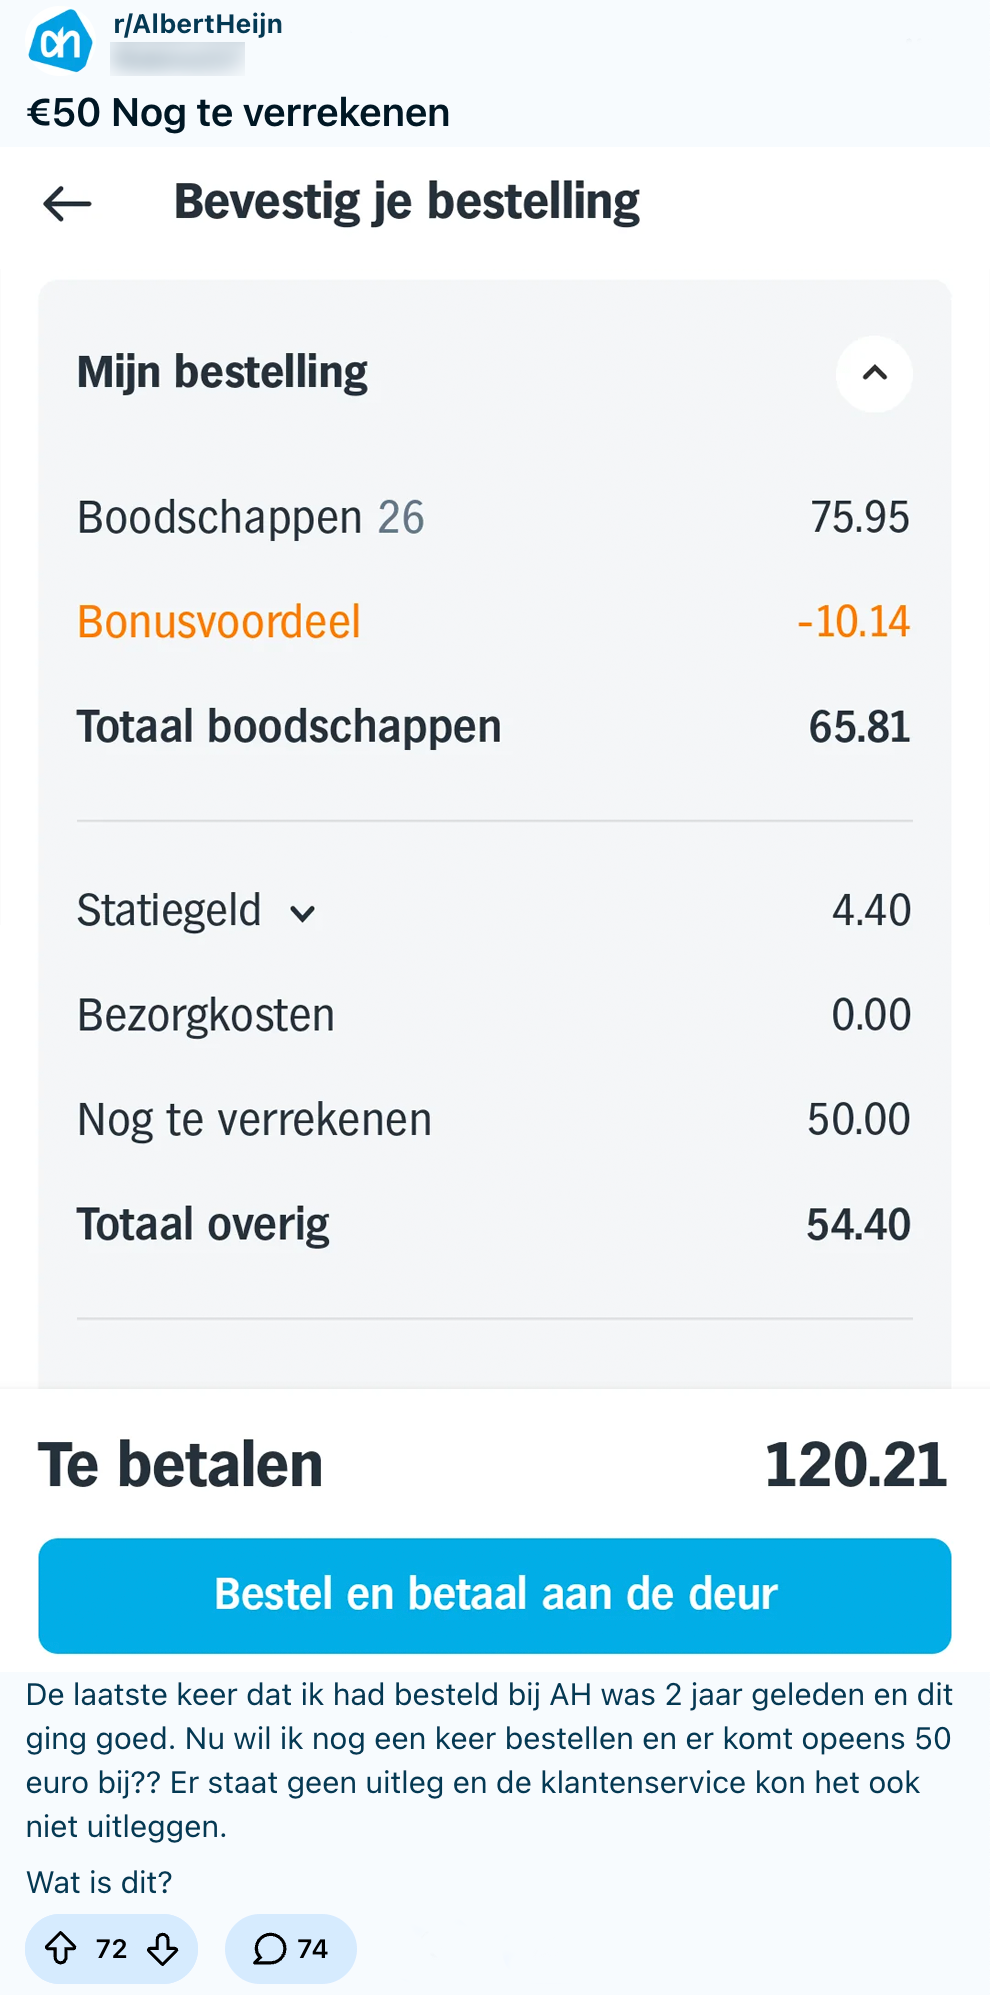Viewport: 990px width, 1995px height.
Task: Click the Te betalen total amount 120.21
Action: pos(856,1465)
